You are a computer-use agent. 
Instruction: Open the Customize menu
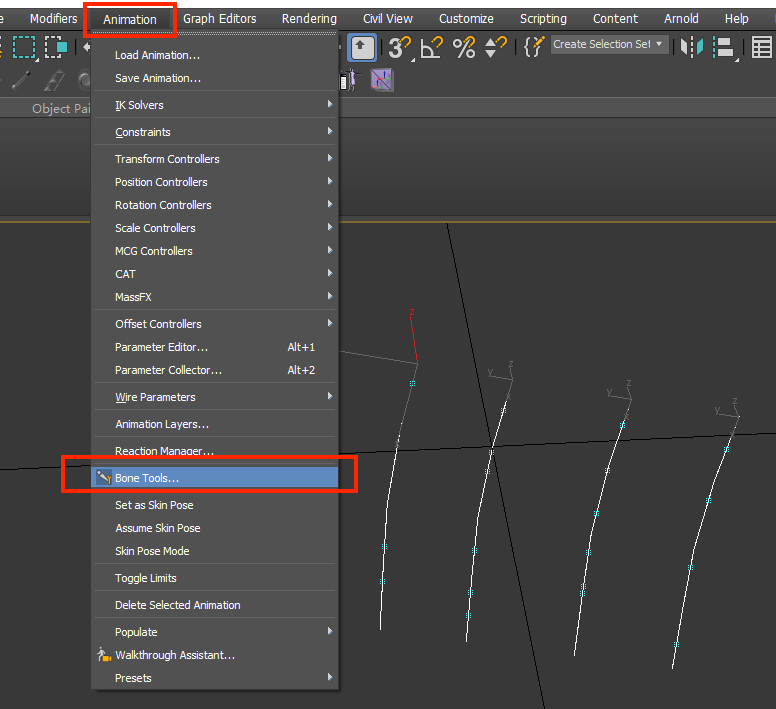466,19
